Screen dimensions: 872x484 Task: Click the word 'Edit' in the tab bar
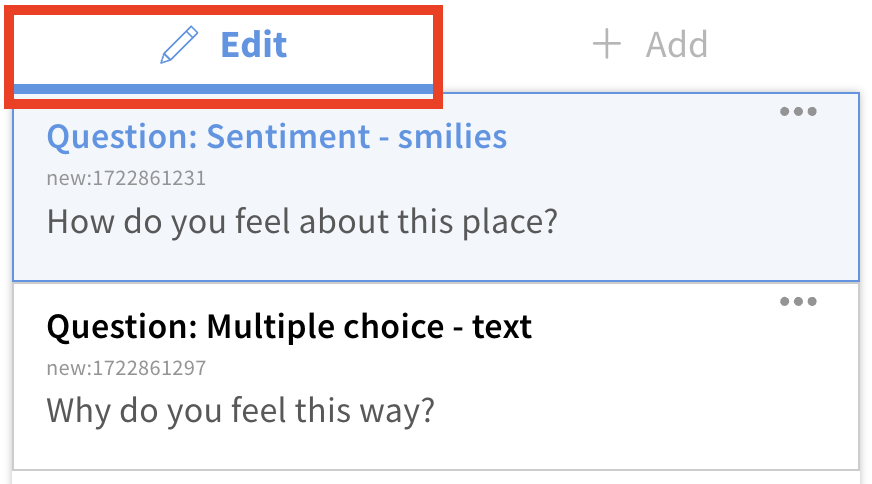[x=254, y=45]
